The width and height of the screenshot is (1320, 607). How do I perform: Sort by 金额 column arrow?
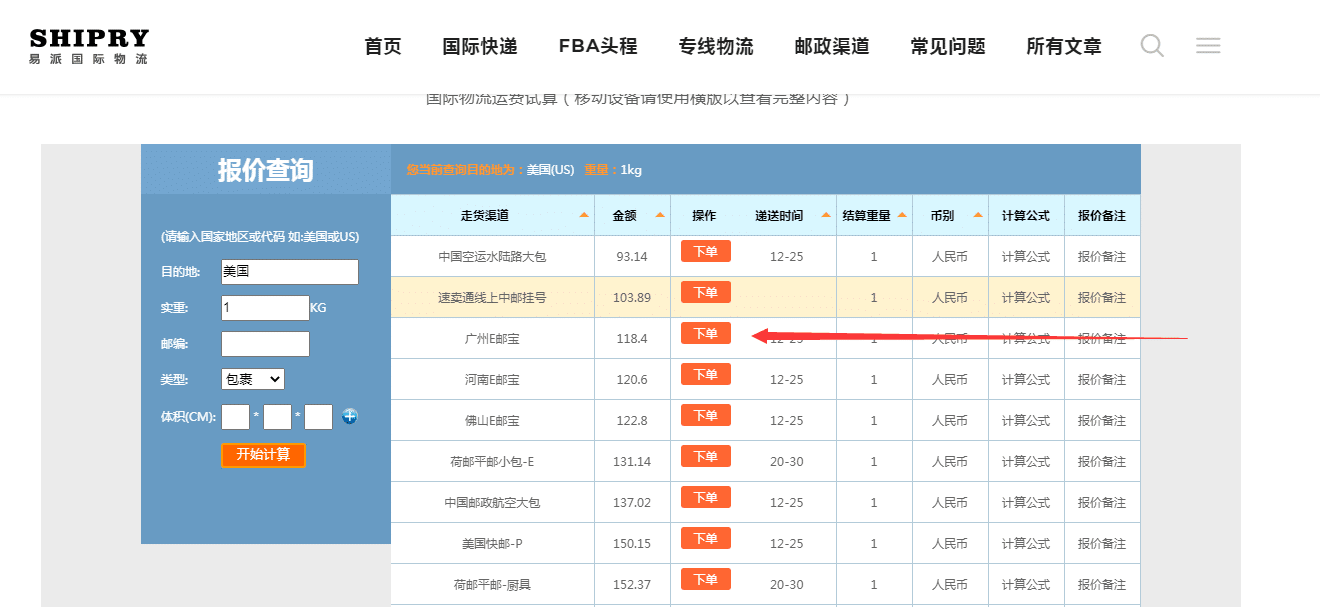660,216
